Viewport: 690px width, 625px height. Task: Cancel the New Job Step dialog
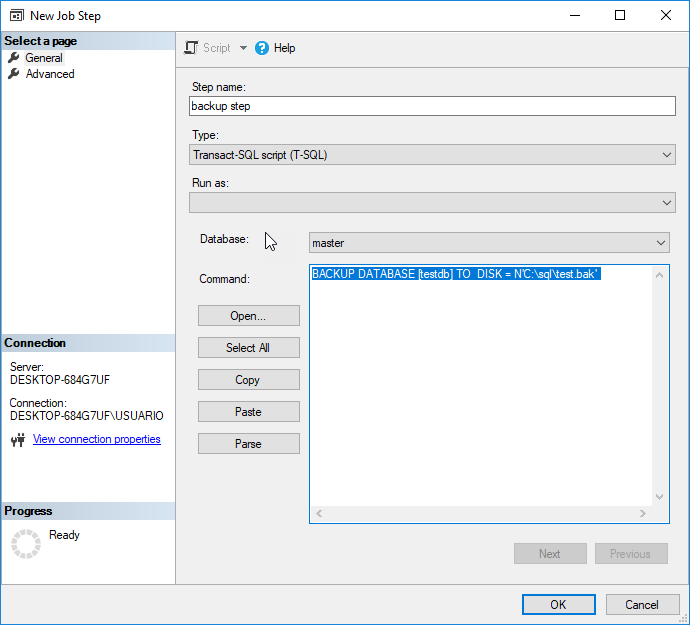(x=642, y=604)
